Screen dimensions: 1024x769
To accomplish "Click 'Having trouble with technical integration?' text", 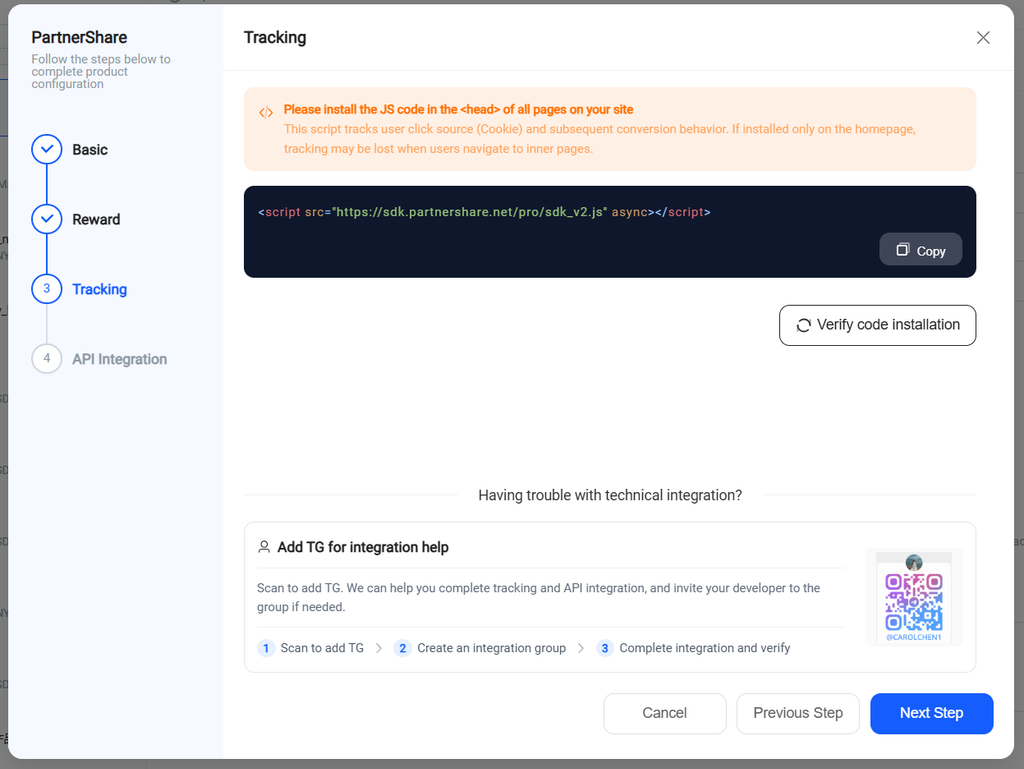I will click(x=610, y=495).
